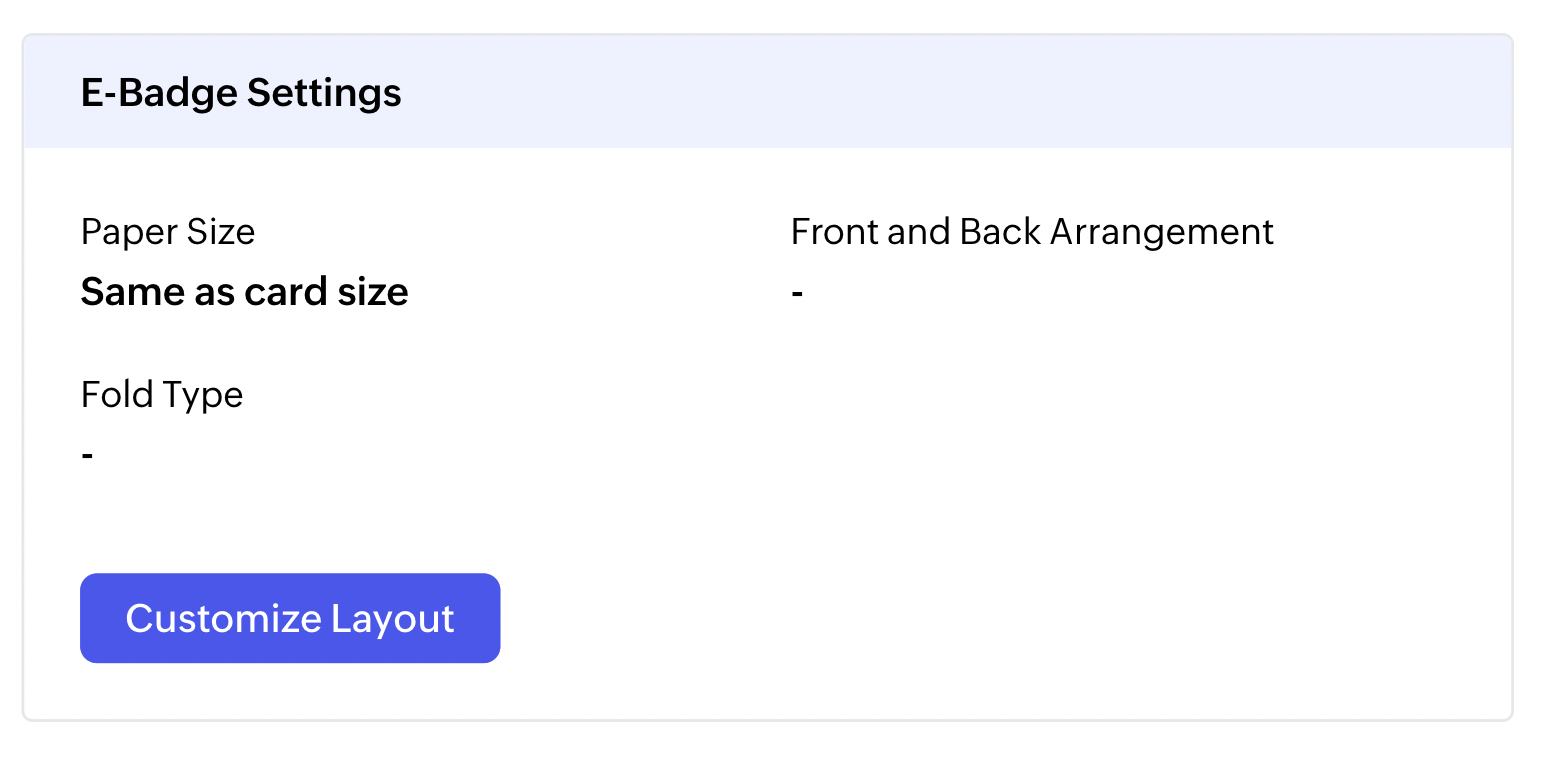Select the E-Badge Settings header title
Viewport: 1544px width, 766px height.
point(241,93)
